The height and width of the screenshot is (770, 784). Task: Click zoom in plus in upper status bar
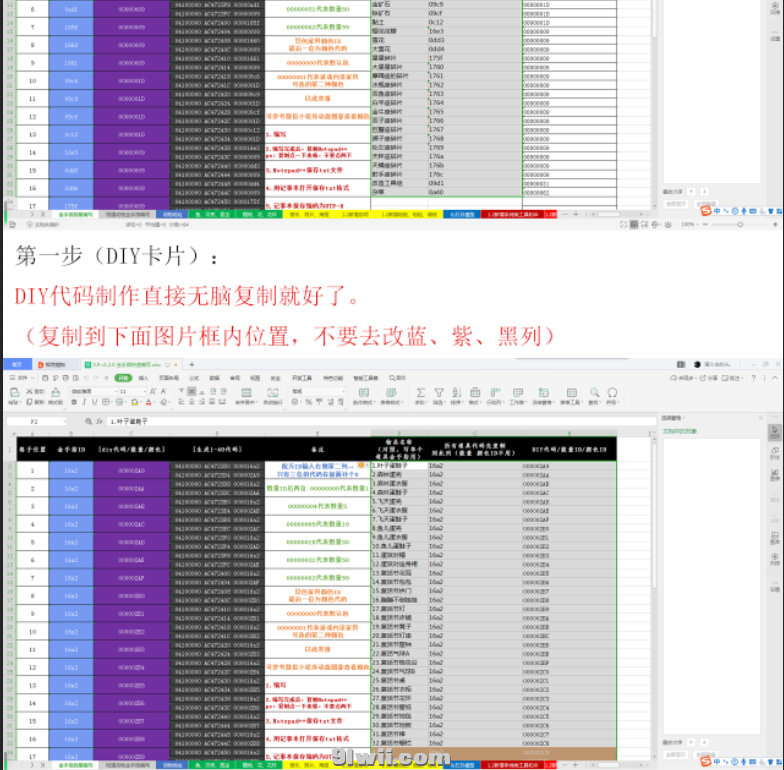(x=776, y=225)
